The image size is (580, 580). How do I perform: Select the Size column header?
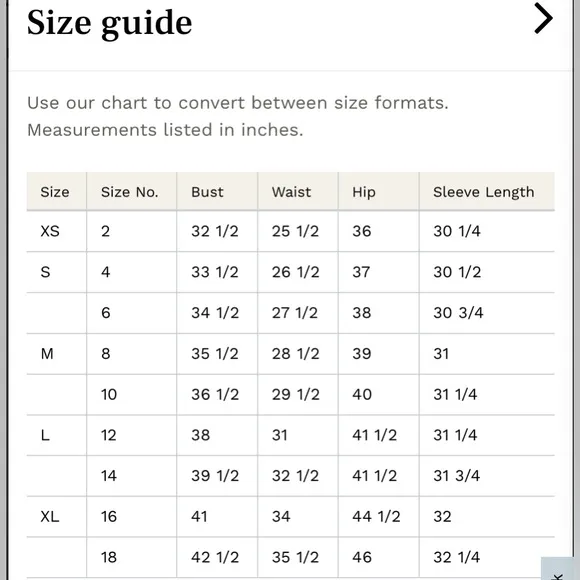pyautogui.click(x=55, y=192)
